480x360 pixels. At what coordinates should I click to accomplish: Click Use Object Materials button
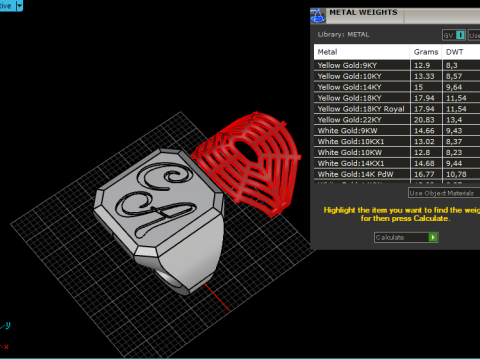click(444, 193)
